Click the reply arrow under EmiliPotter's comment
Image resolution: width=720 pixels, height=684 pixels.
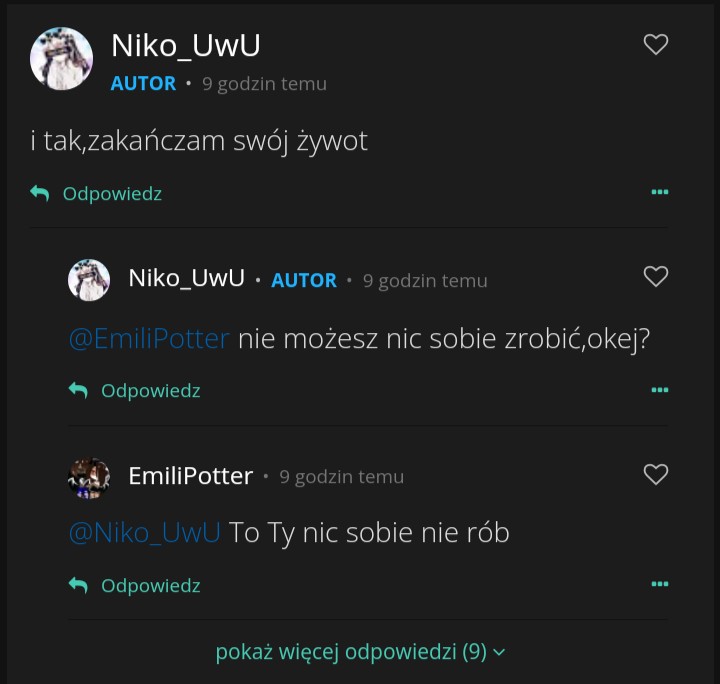(78, 585)
